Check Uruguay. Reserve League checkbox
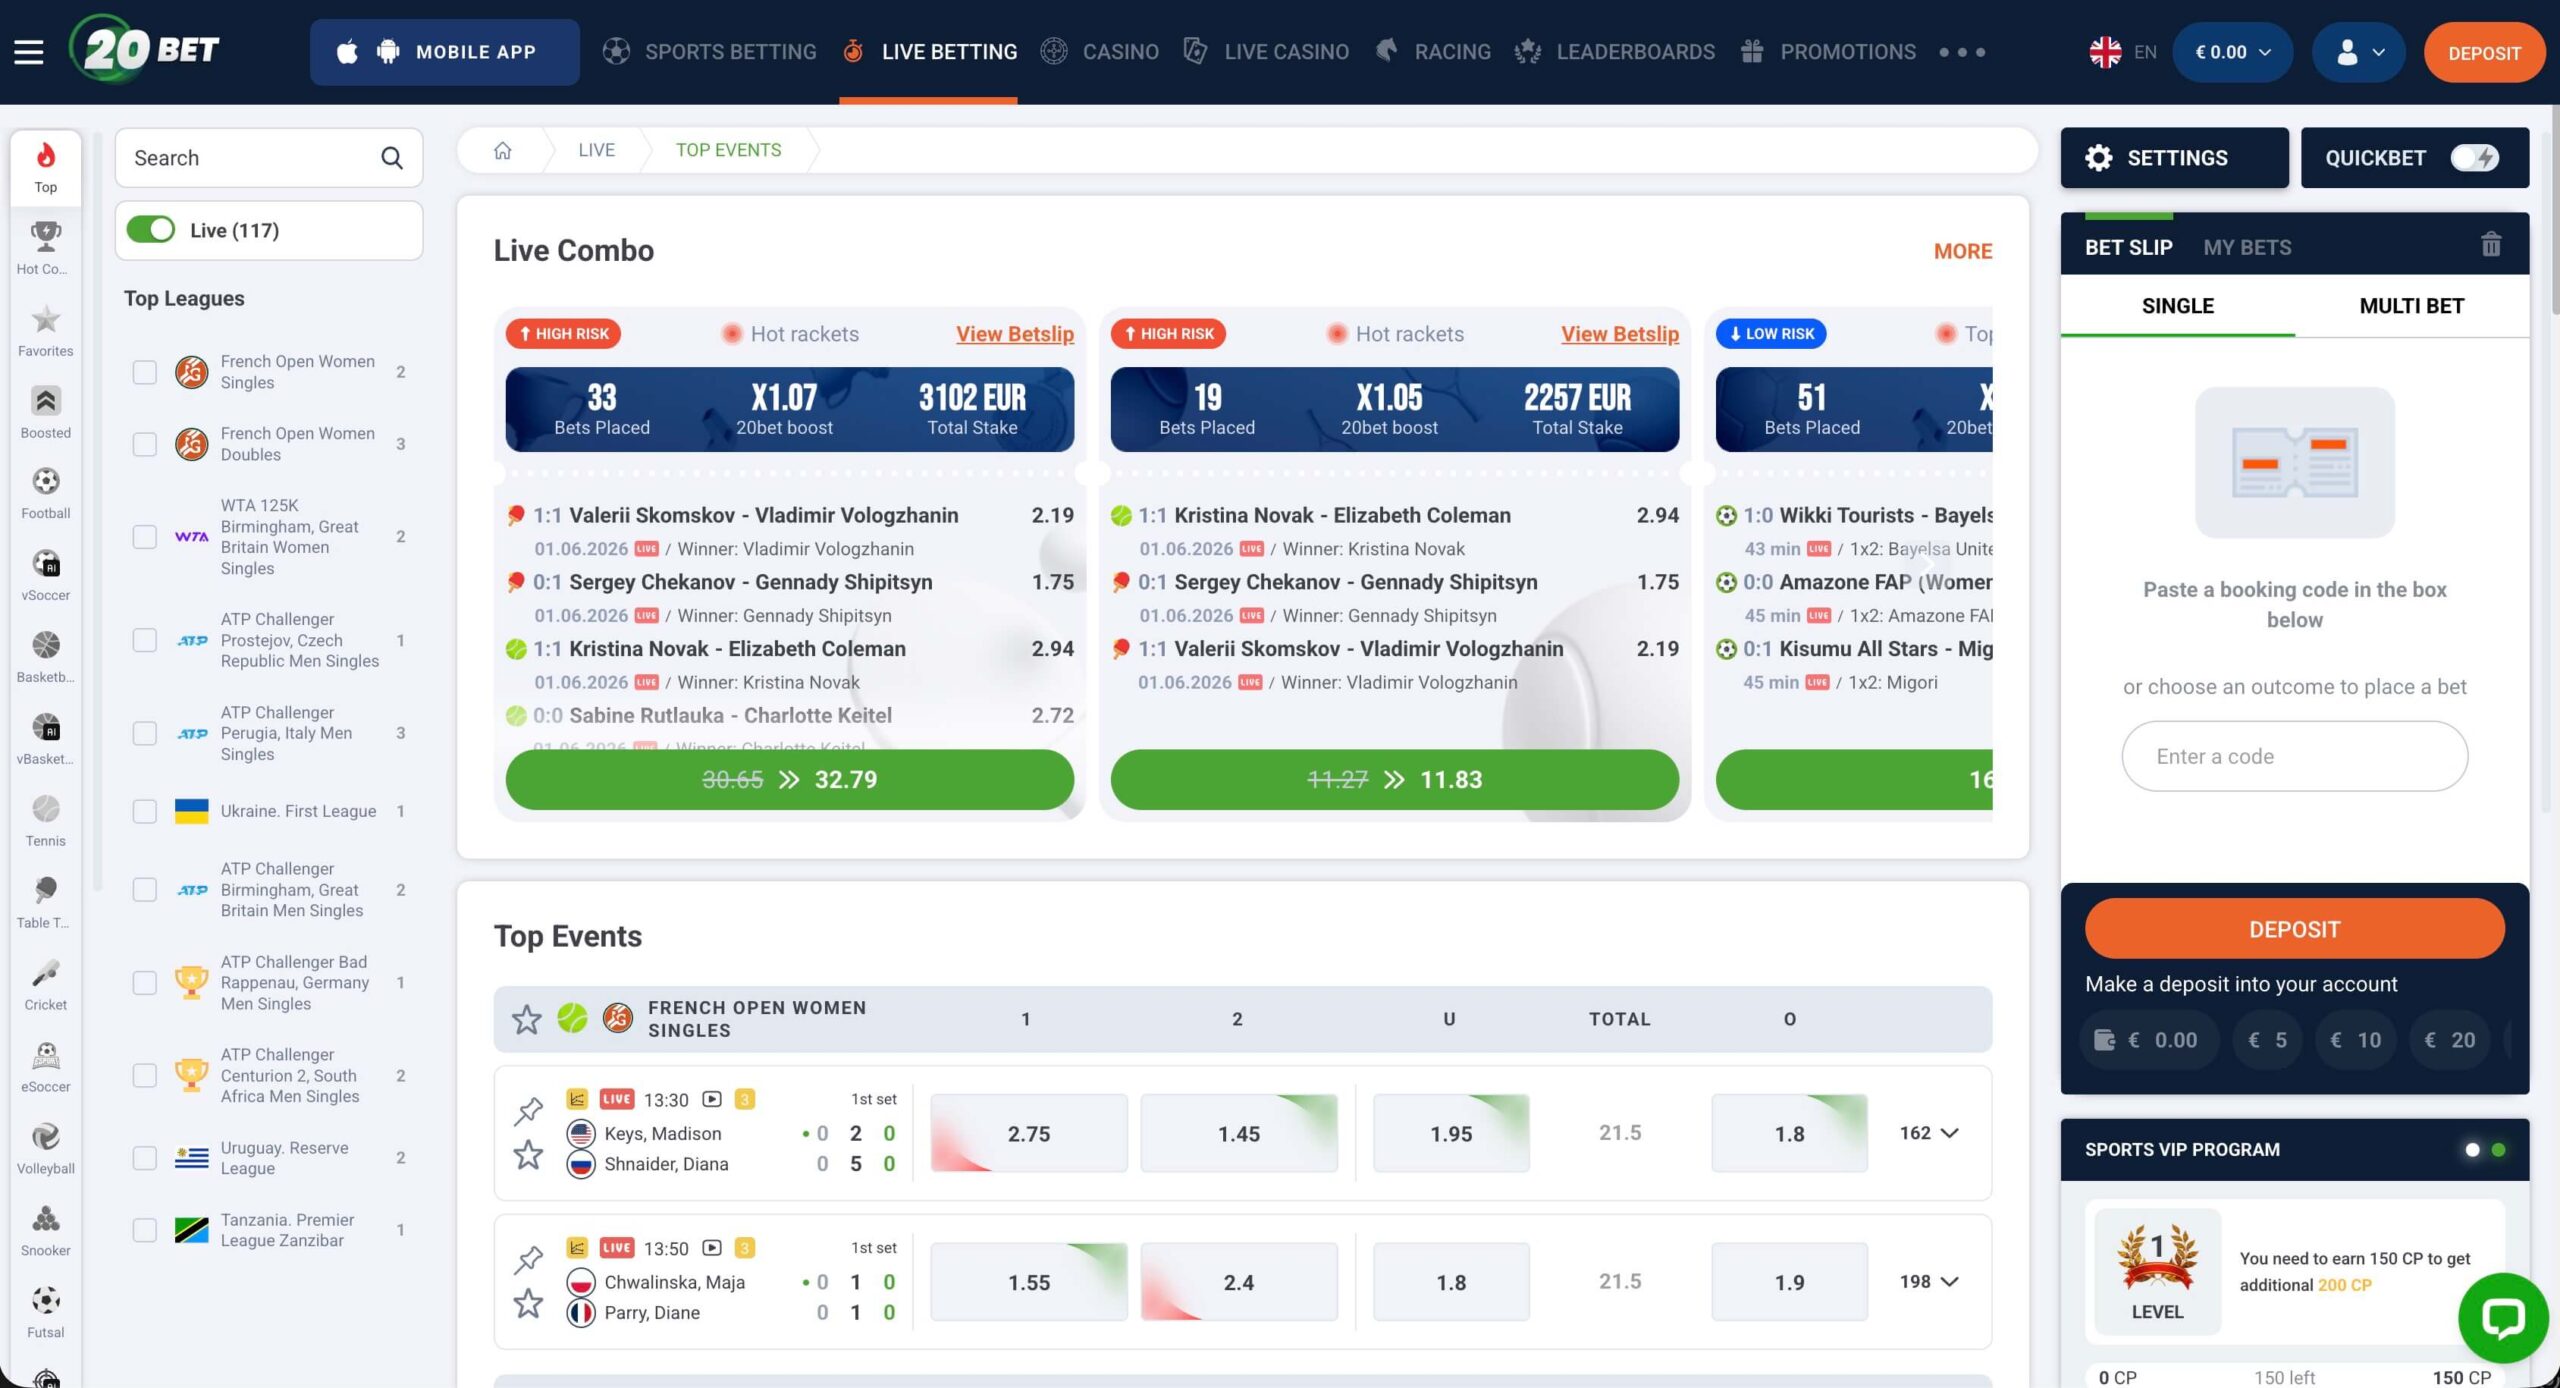 (145, 1158)
